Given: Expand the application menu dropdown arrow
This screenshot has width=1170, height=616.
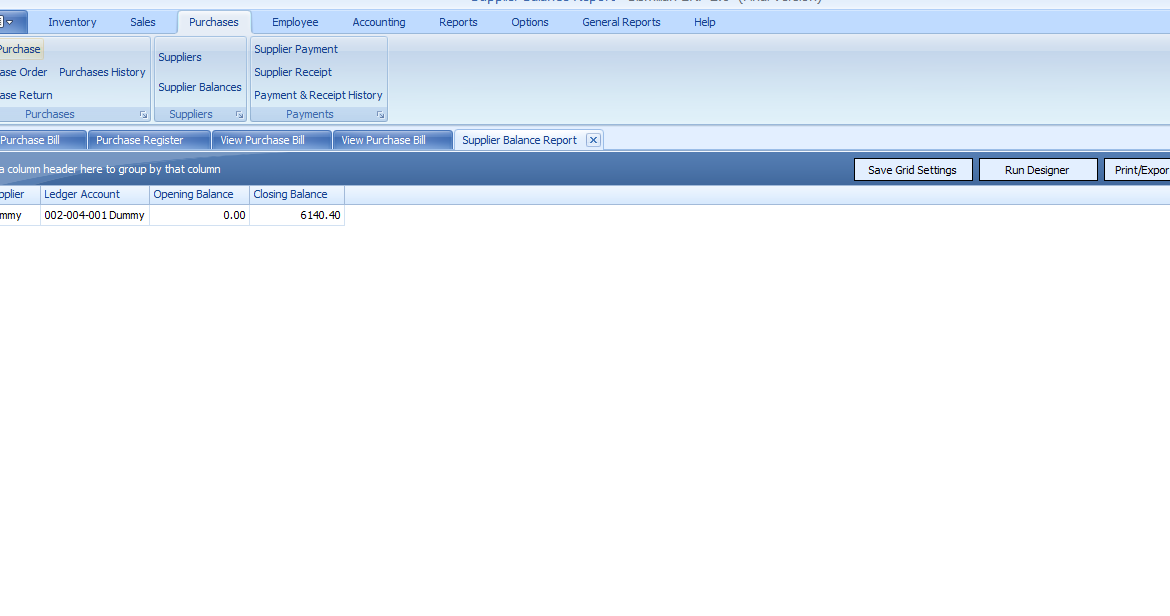Looking at the screenshot, I should (10, 22).
